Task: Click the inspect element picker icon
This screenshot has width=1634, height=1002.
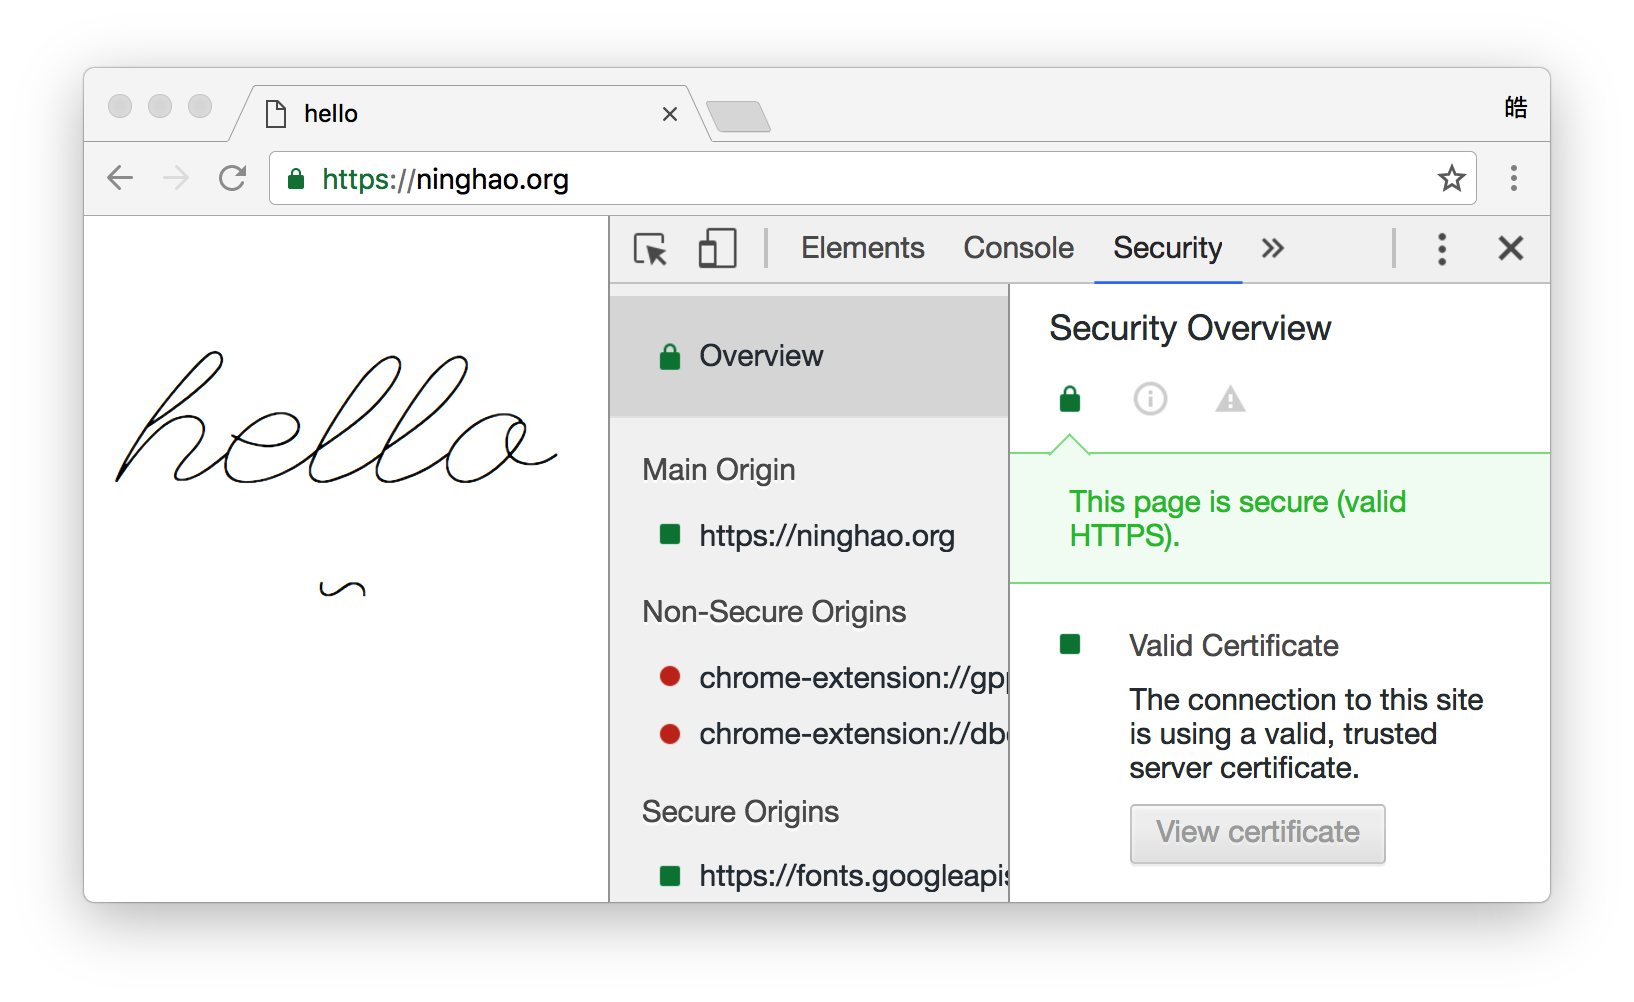Action: (x=650, y=249)
